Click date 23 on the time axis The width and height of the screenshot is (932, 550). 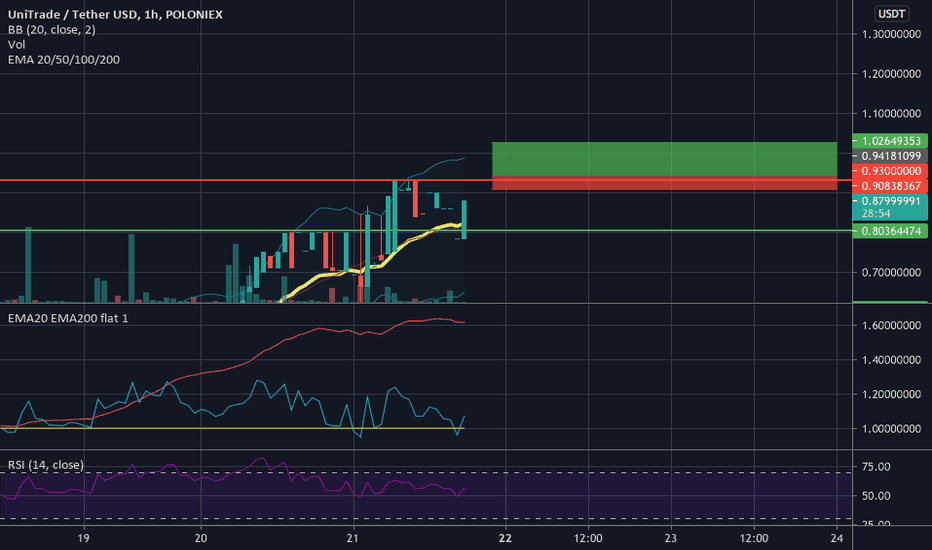pos(670,538)
